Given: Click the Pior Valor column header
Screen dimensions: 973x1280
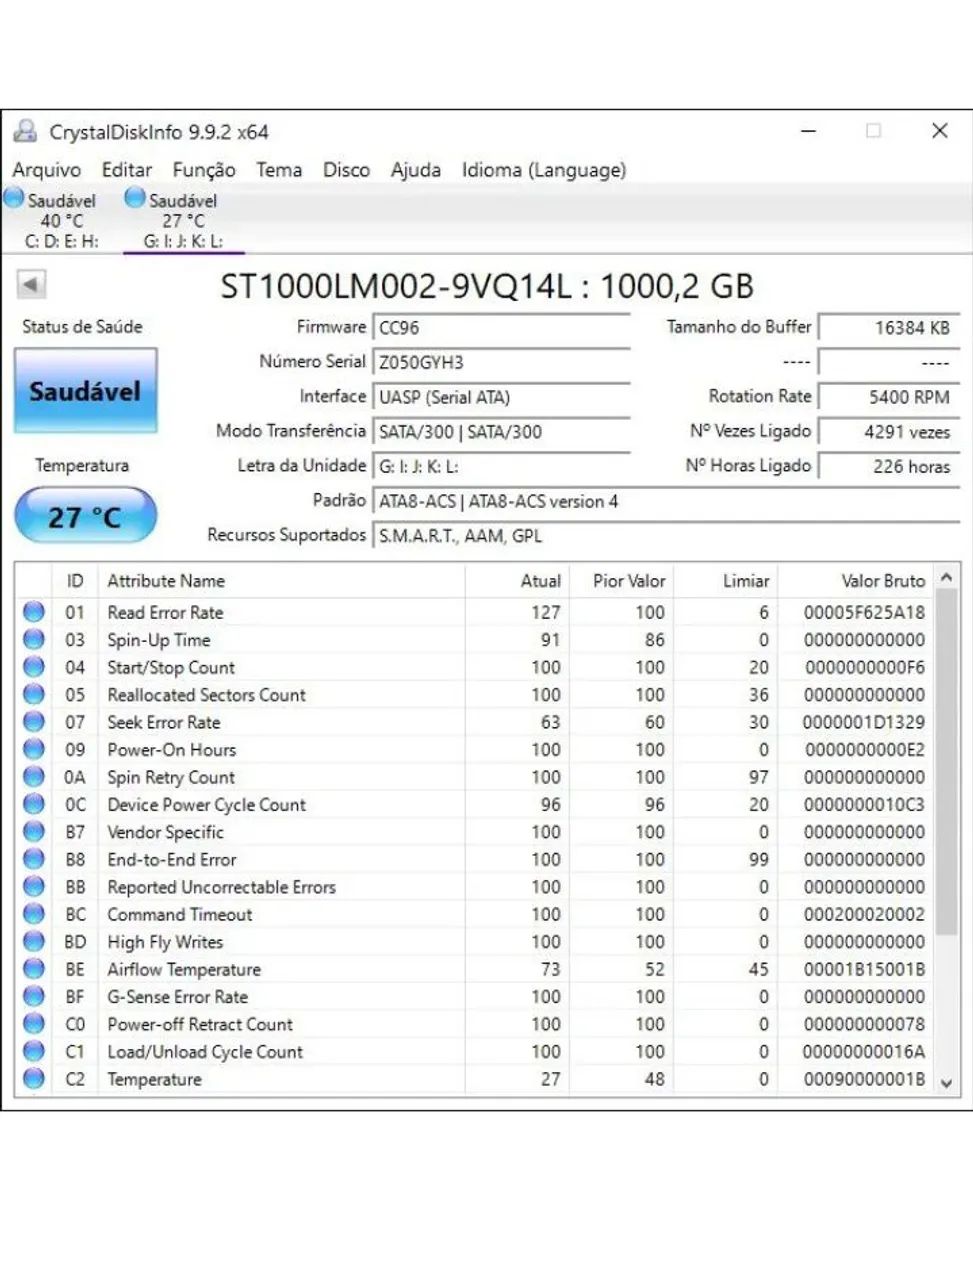Looking at the screenshot, I should point(621,581).
